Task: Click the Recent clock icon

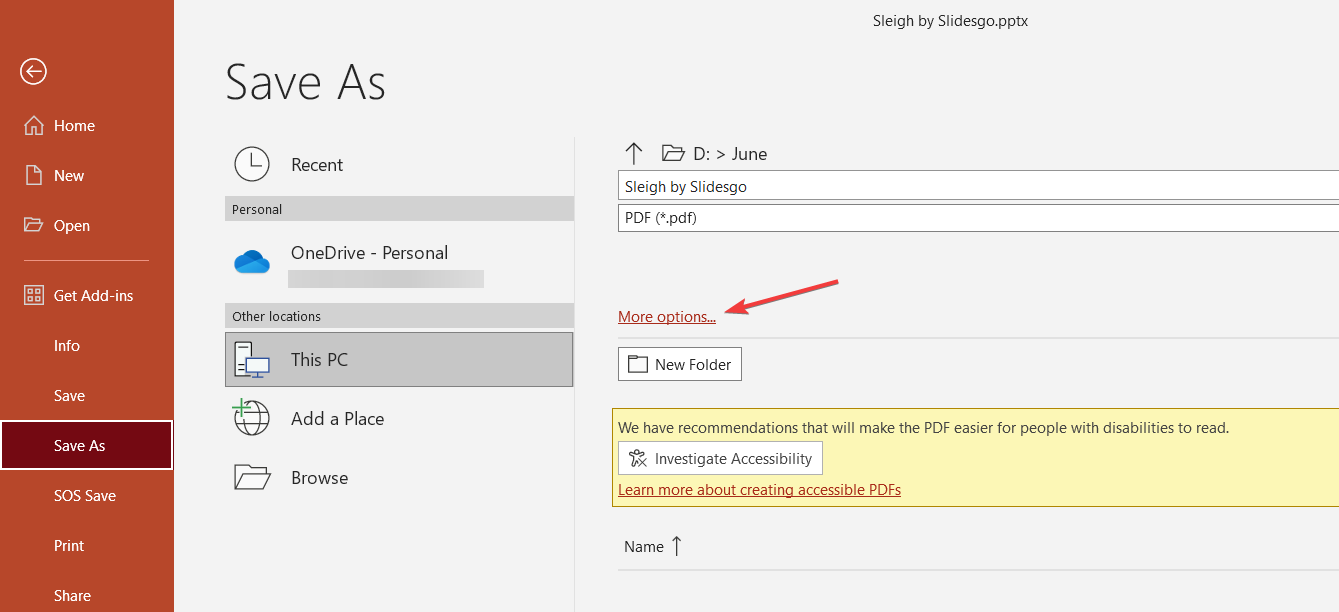Action: 252,165
